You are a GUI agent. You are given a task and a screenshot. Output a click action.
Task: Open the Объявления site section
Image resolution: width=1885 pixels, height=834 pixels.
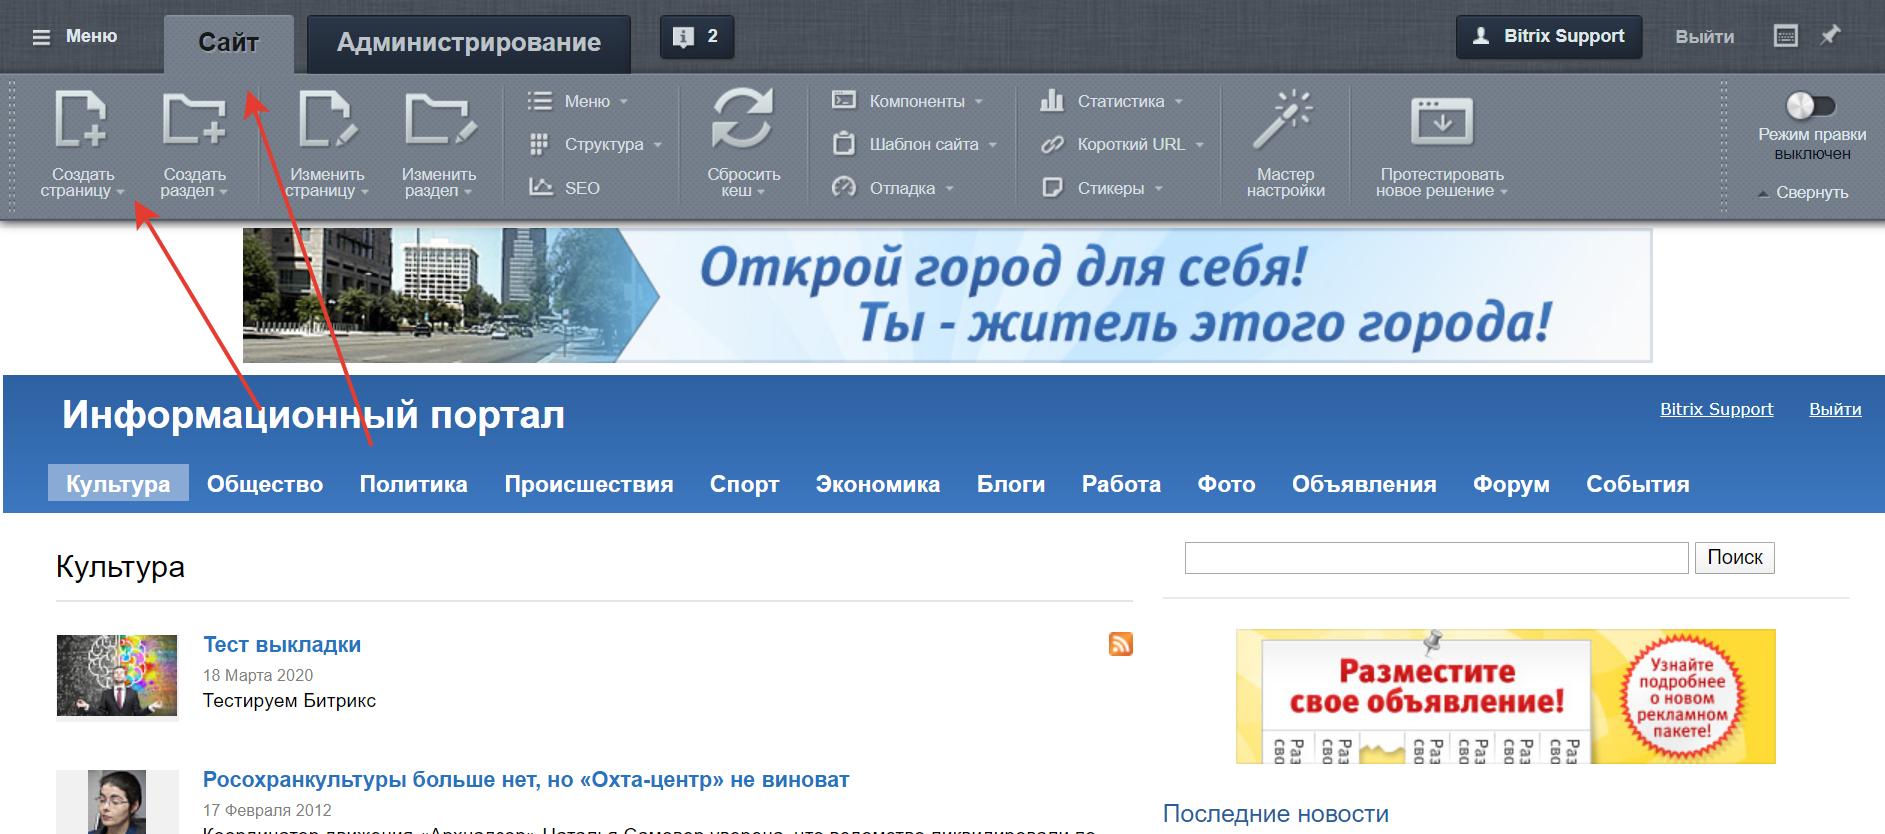click(1364, 484)
